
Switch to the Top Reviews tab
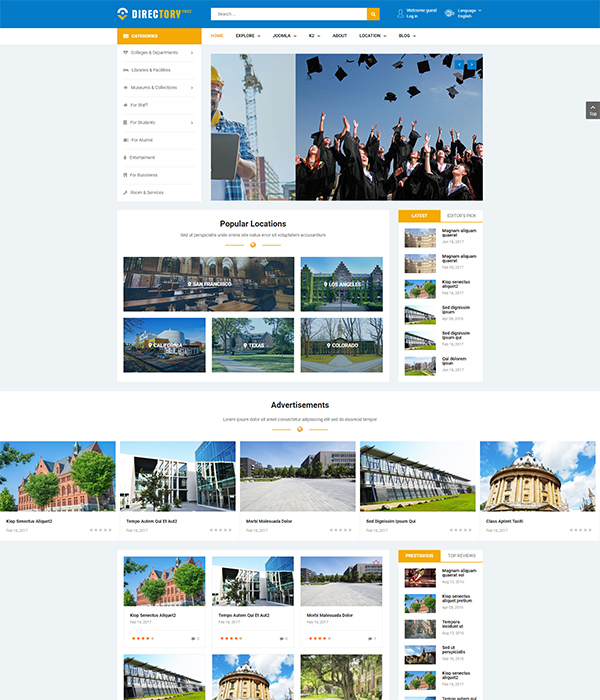pyautogui.click(x=462, y=556)
